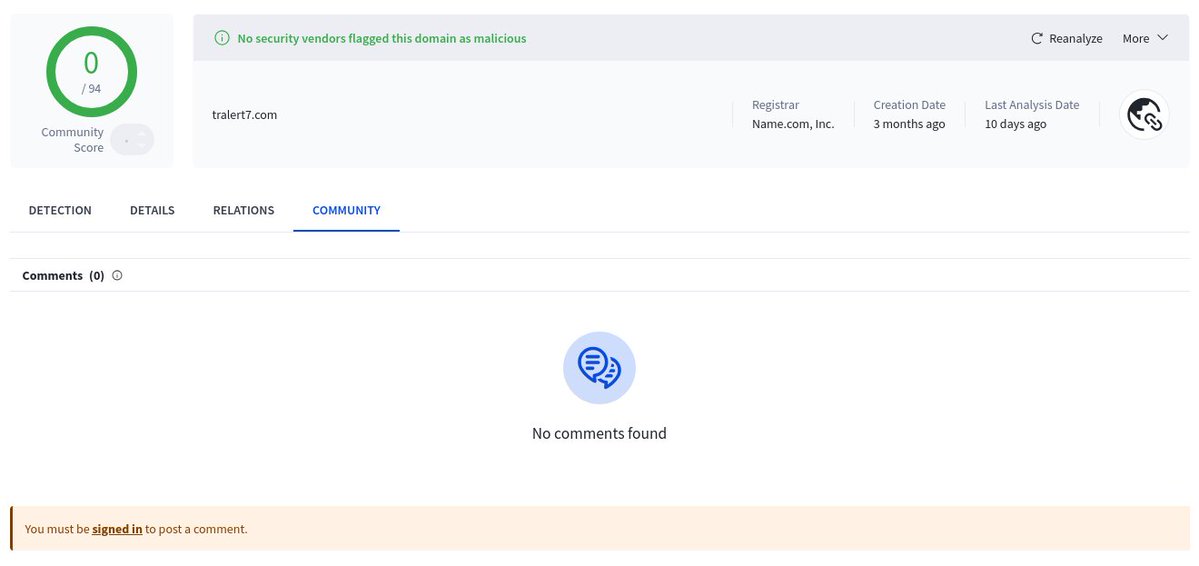Viewport: 1199px width, 566px height.
Task: Open the DETAILS tab
Action: pos(152,210)
